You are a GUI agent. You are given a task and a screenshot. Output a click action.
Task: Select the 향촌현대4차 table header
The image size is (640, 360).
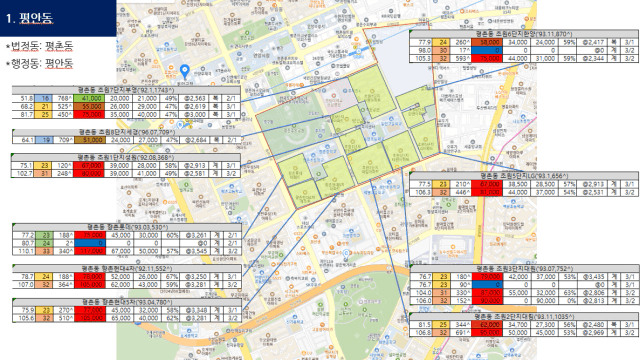point(127,269)
